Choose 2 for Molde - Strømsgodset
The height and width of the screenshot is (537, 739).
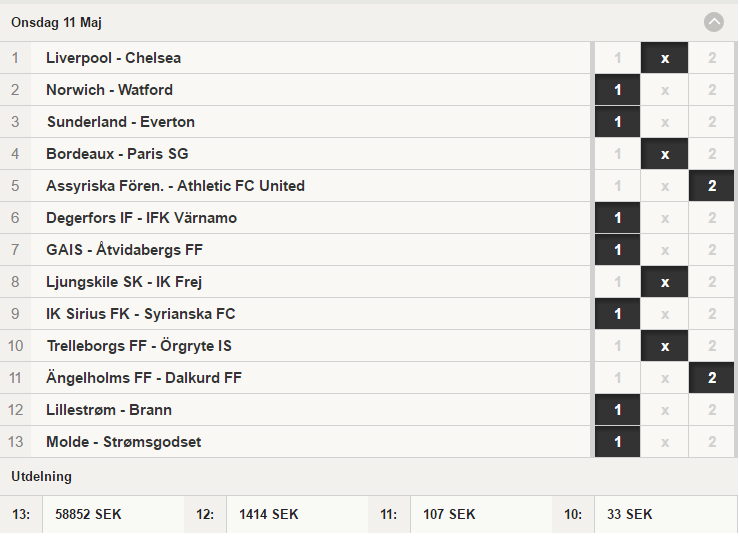tap(712, 442)
